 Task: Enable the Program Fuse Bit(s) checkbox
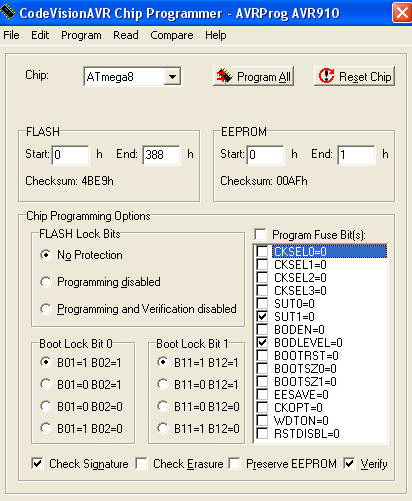pos(260,234)
